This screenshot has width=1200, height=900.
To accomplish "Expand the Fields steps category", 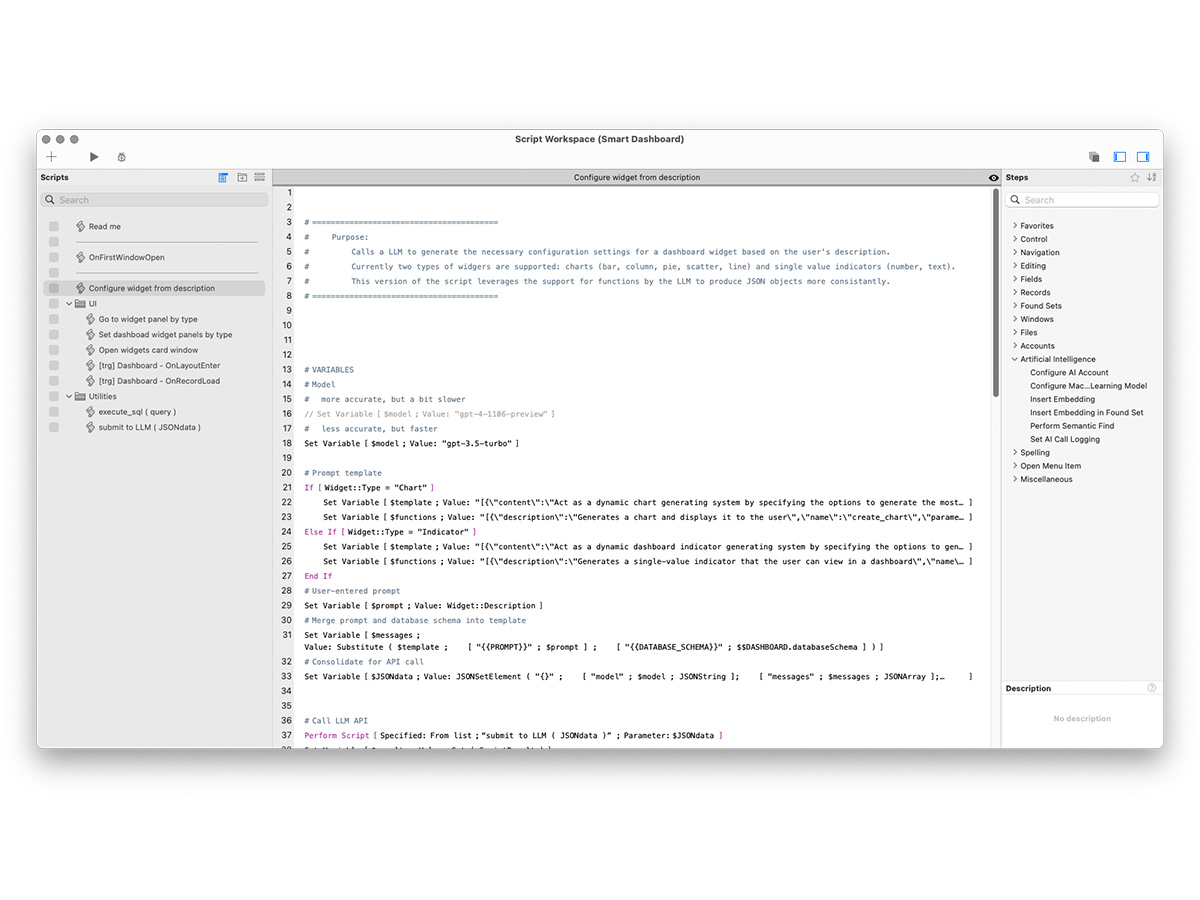I will [1015, 279].
